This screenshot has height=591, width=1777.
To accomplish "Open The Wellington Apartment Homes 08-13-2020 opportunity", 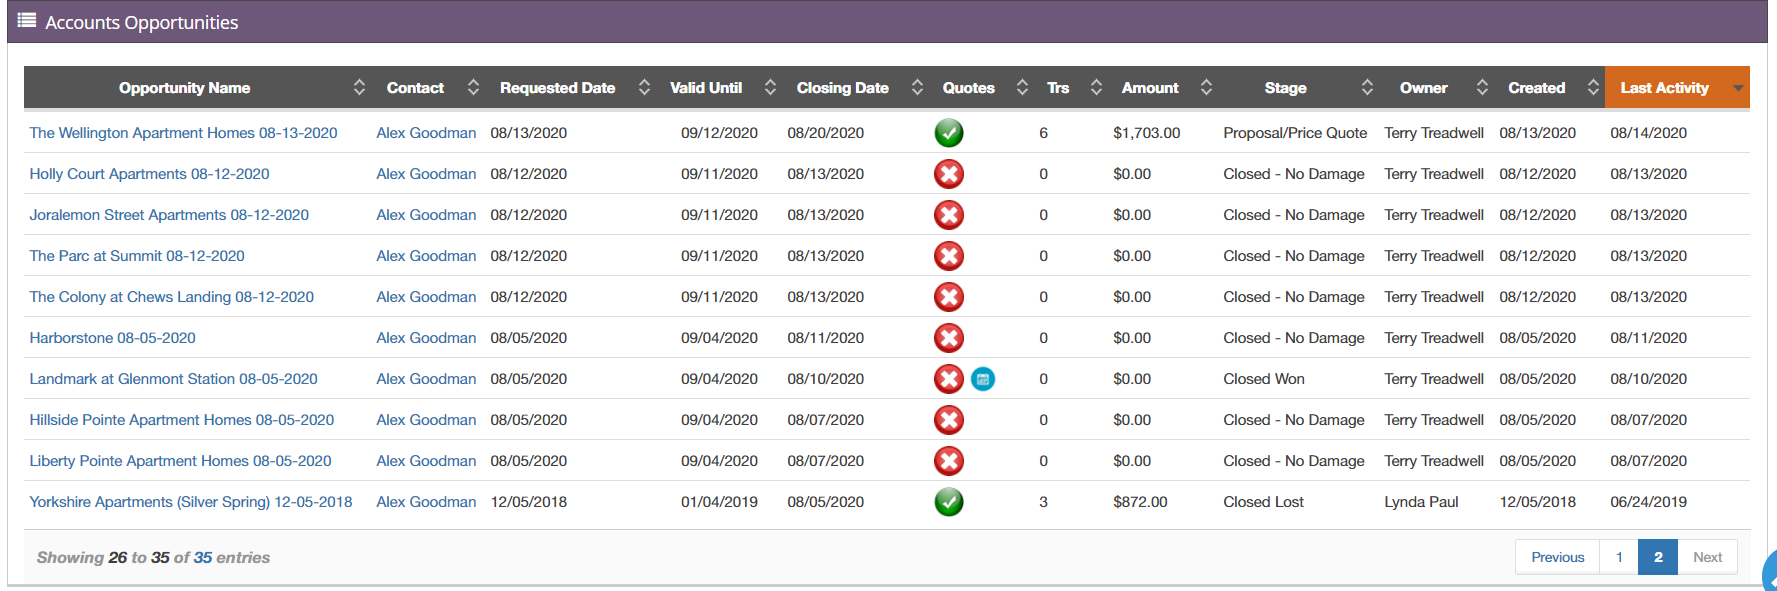I will (183, 133).
